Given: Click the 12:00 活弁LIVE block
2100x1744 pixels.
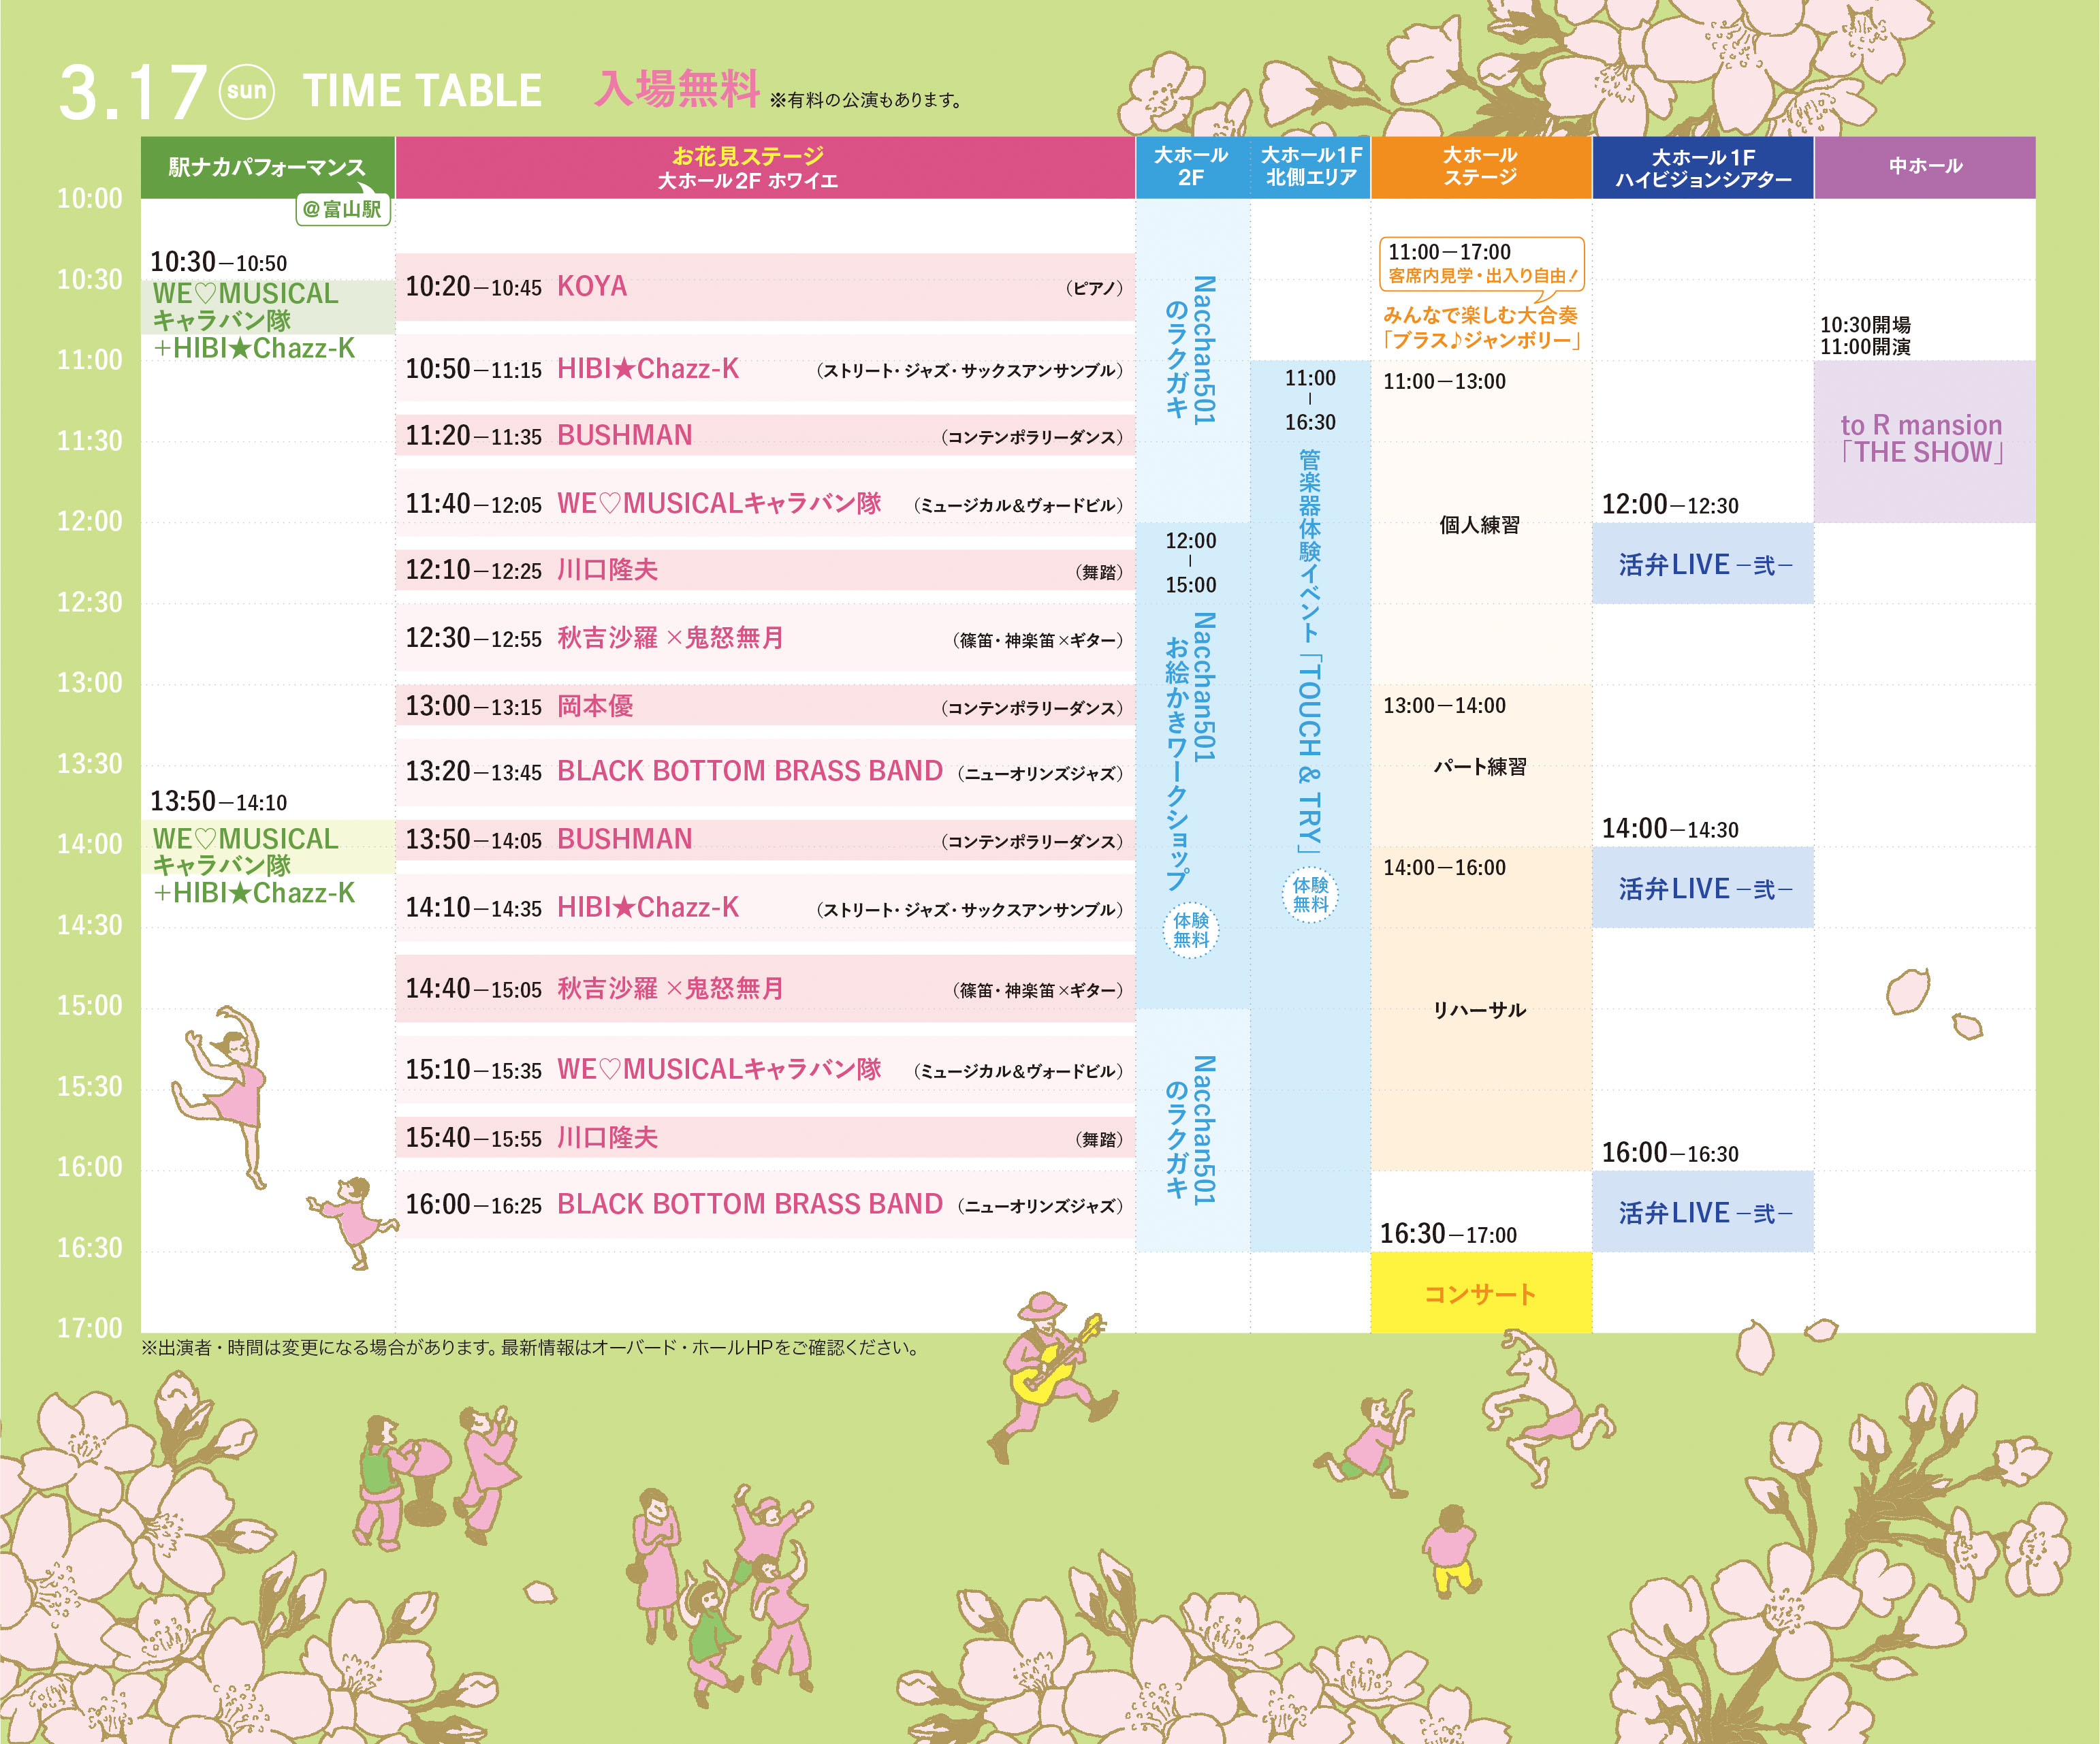Looking at the screenshot, I should coord(1702,564).
